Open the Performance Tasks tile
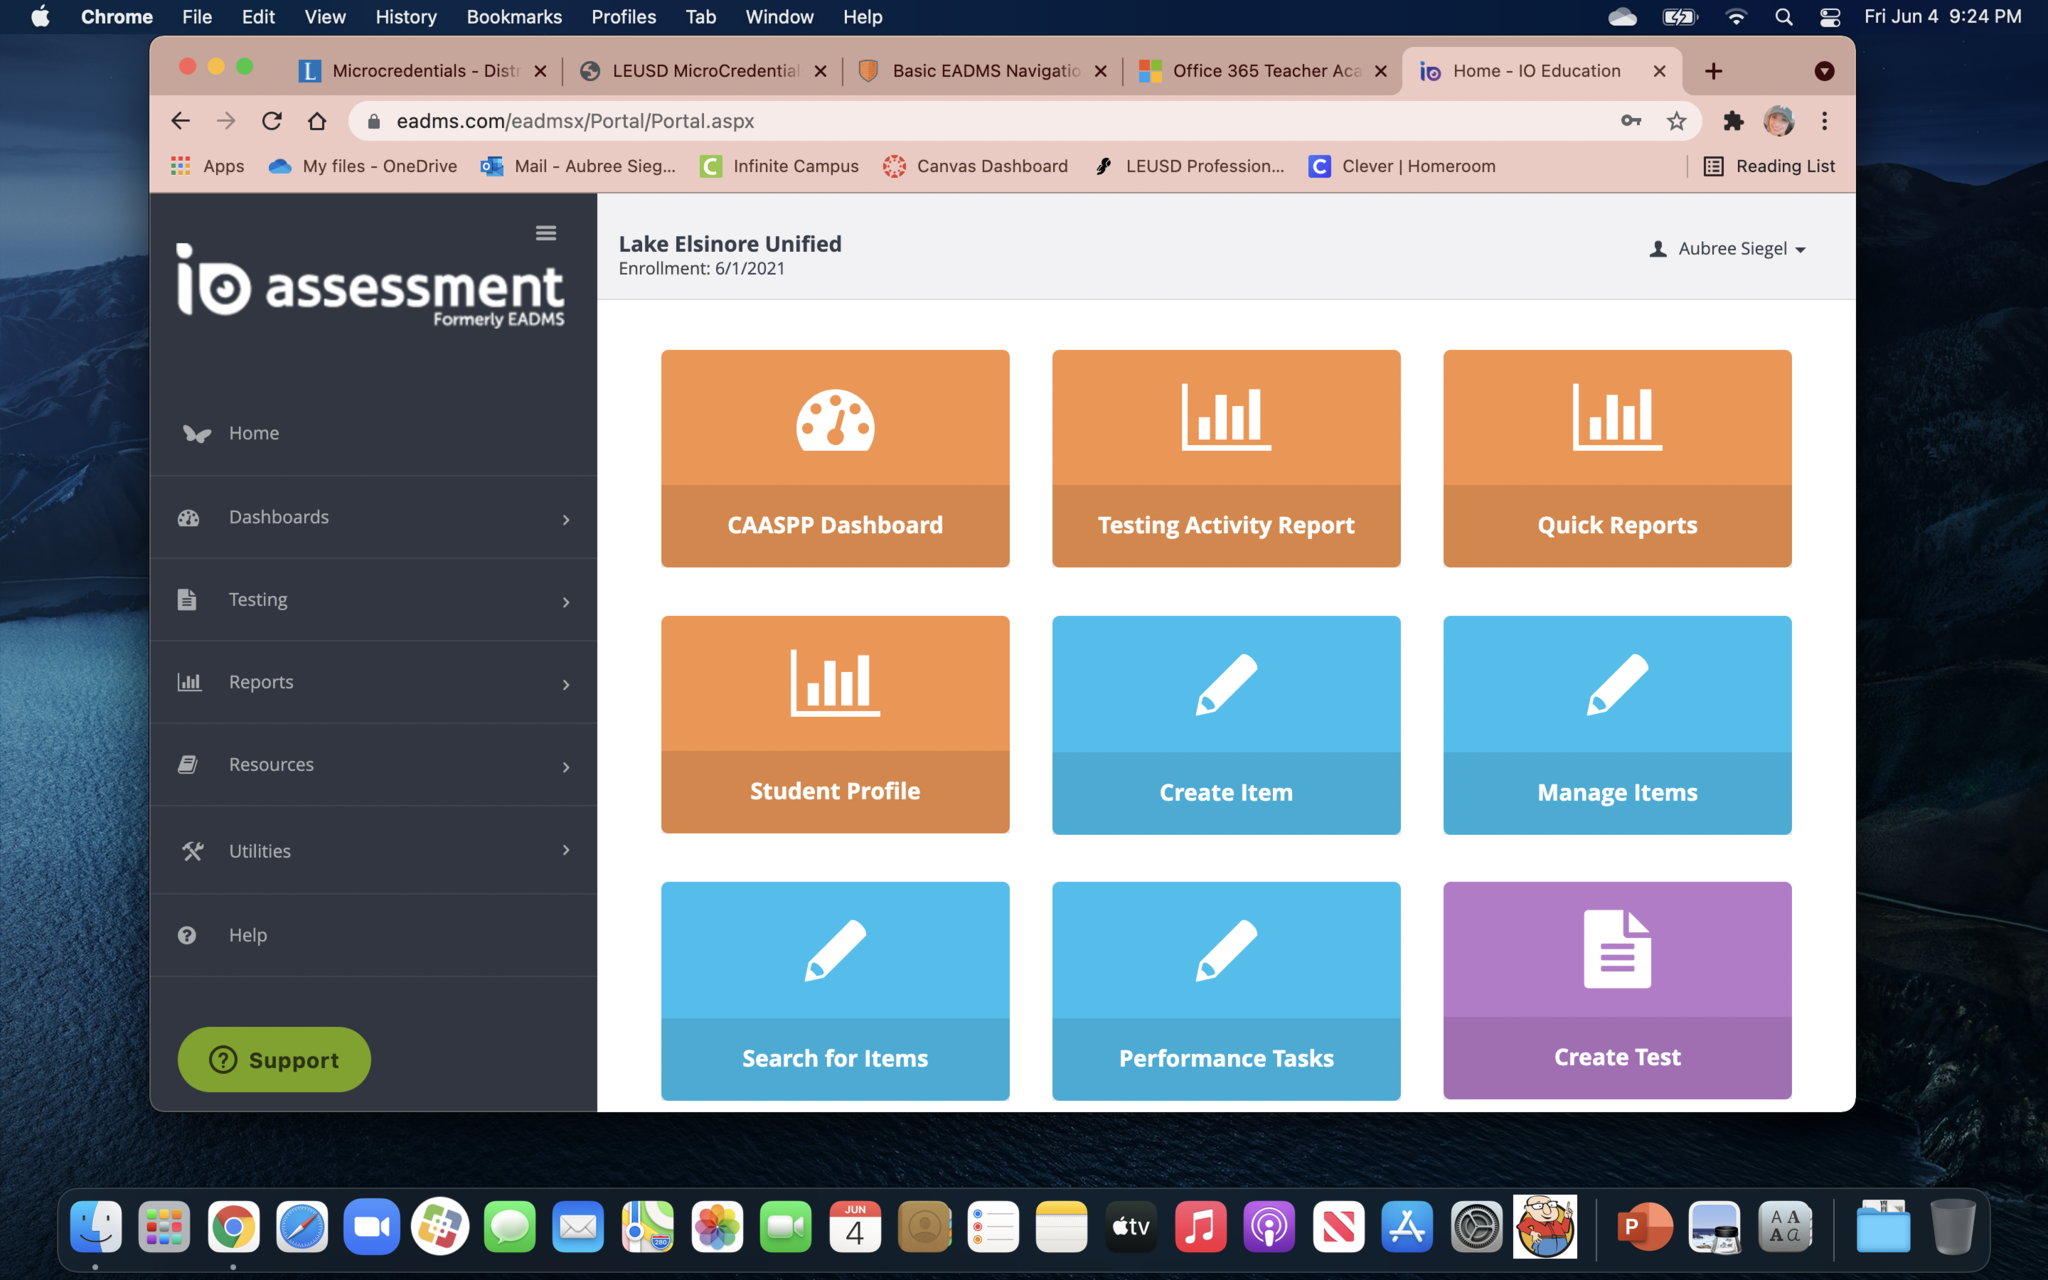2048x1280 pixels. (1226, 990)
